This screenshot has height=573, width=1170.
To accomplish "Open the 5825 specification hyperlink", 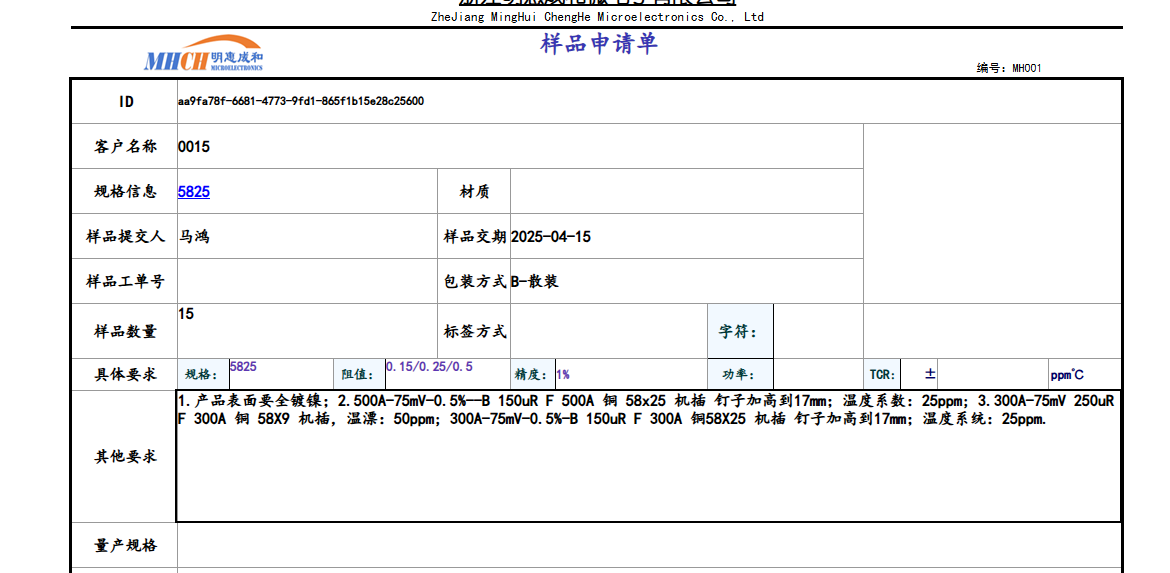I will pos(193,192).
